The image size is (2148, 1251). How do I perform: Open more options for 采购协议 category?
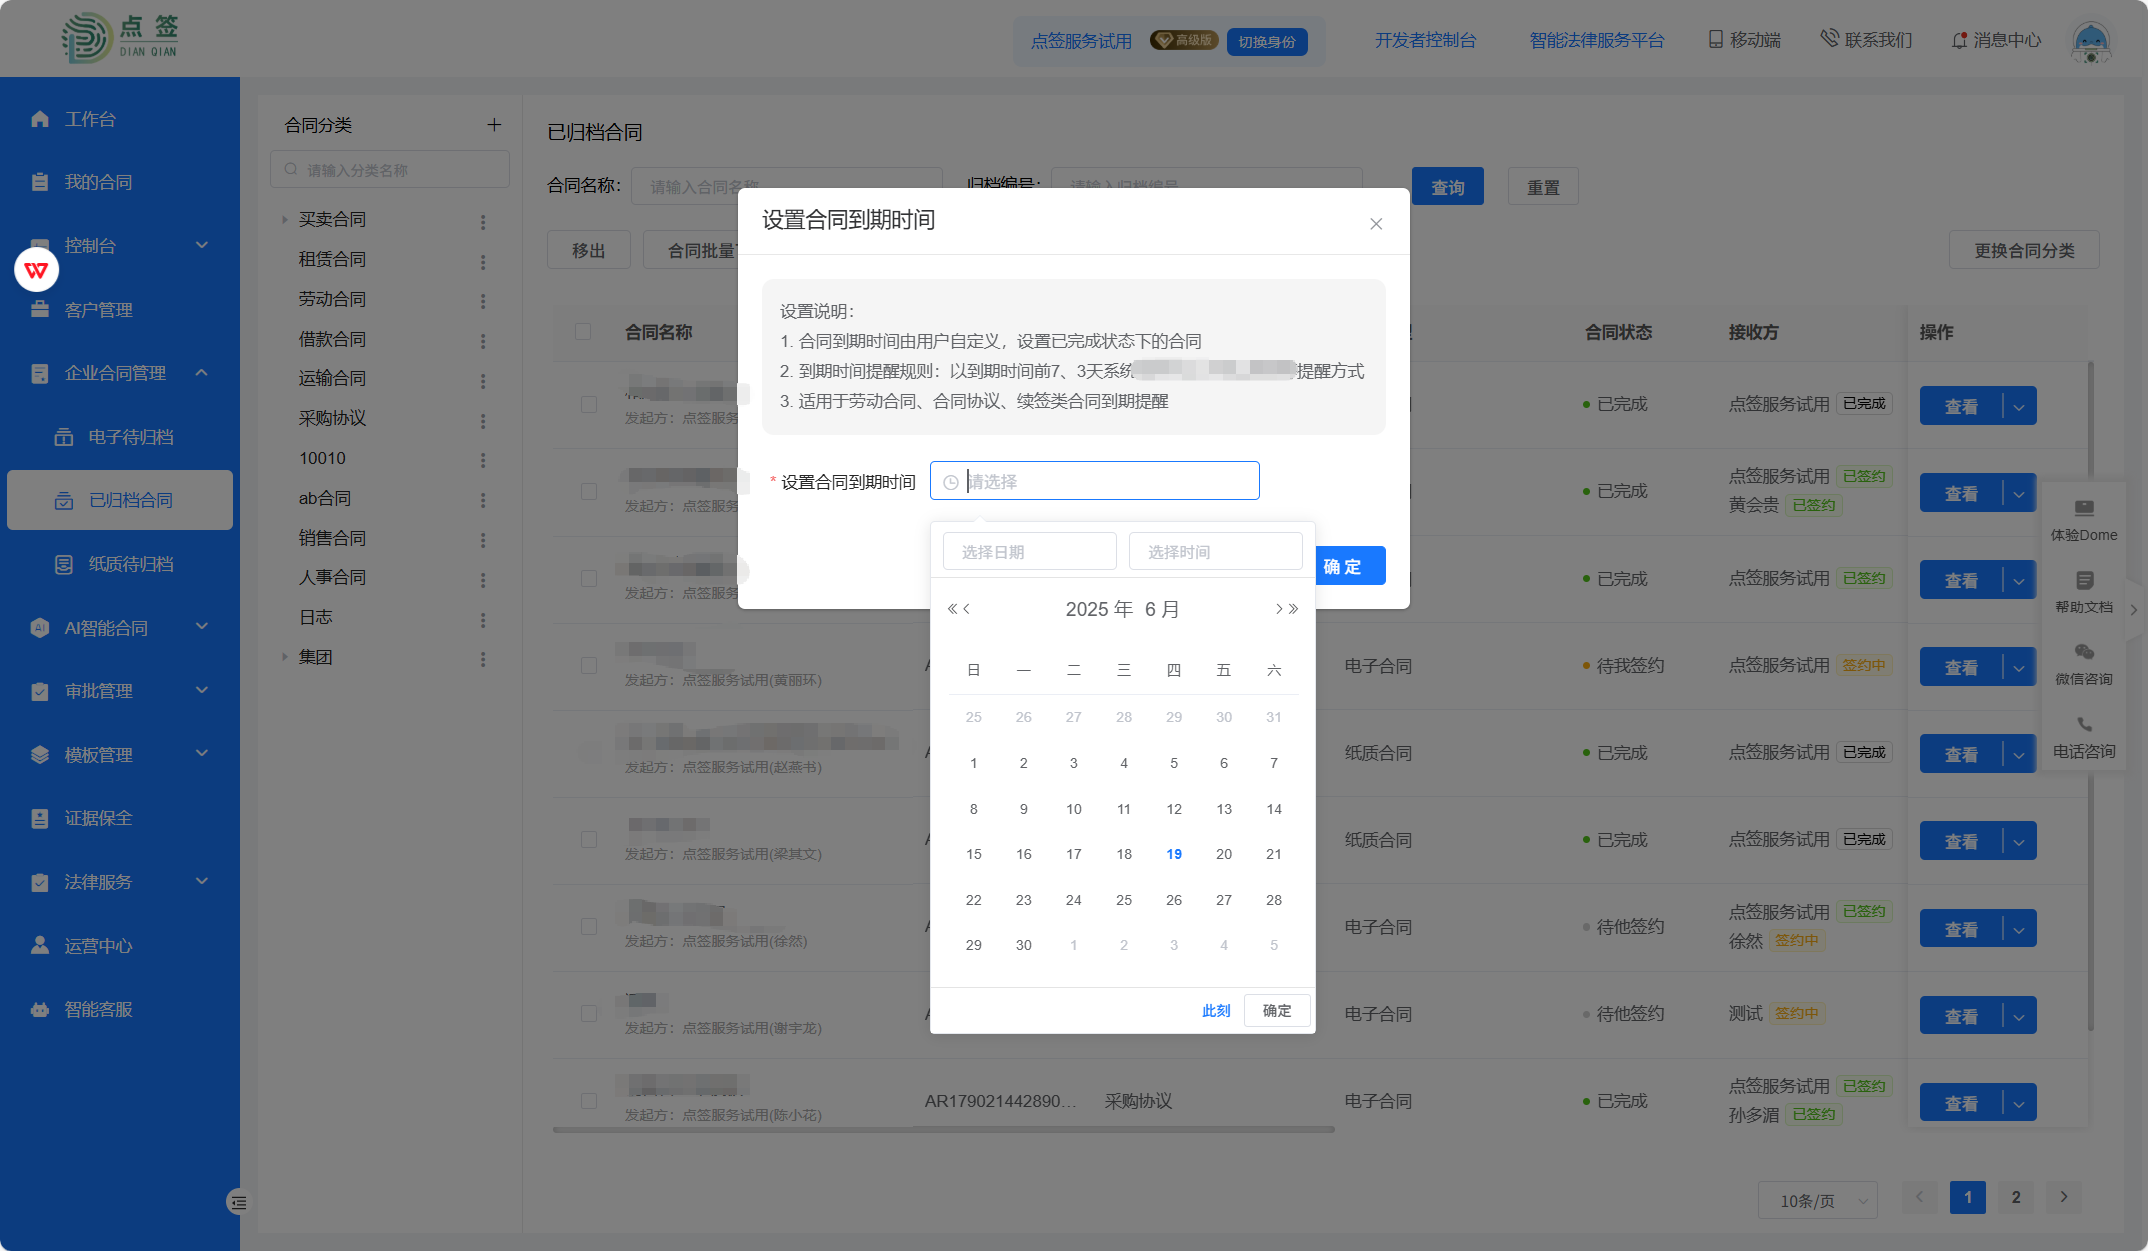[483, 420]
